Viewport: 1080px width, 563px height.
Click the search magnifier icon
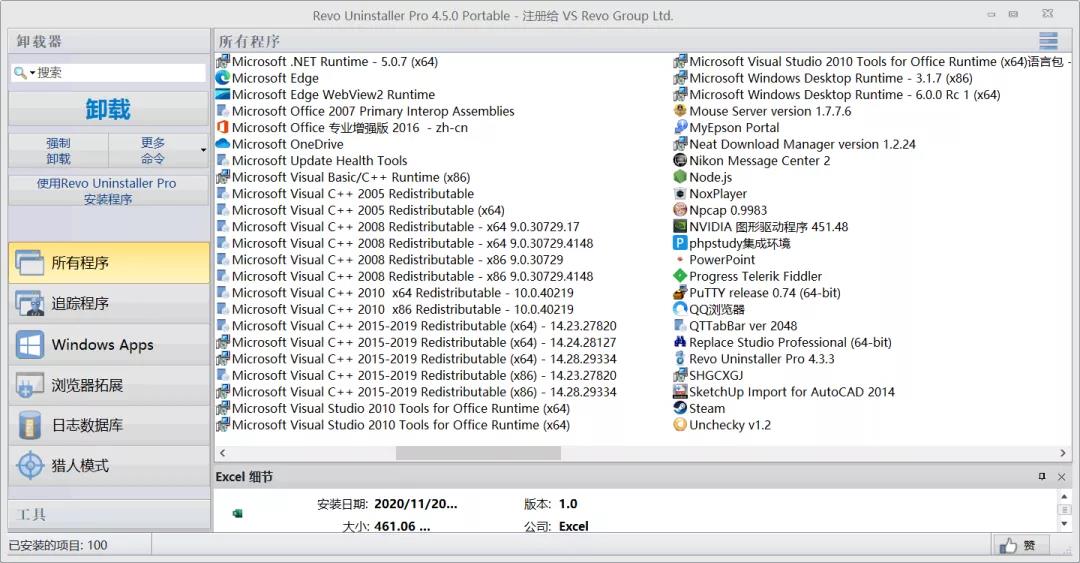[20, 72]
